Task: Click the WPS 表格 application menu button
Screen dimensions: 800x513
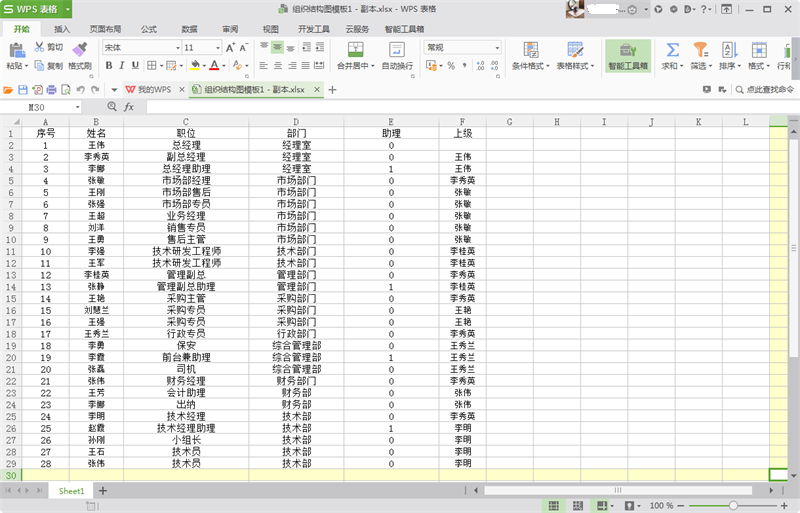Action: coord(36,9)
